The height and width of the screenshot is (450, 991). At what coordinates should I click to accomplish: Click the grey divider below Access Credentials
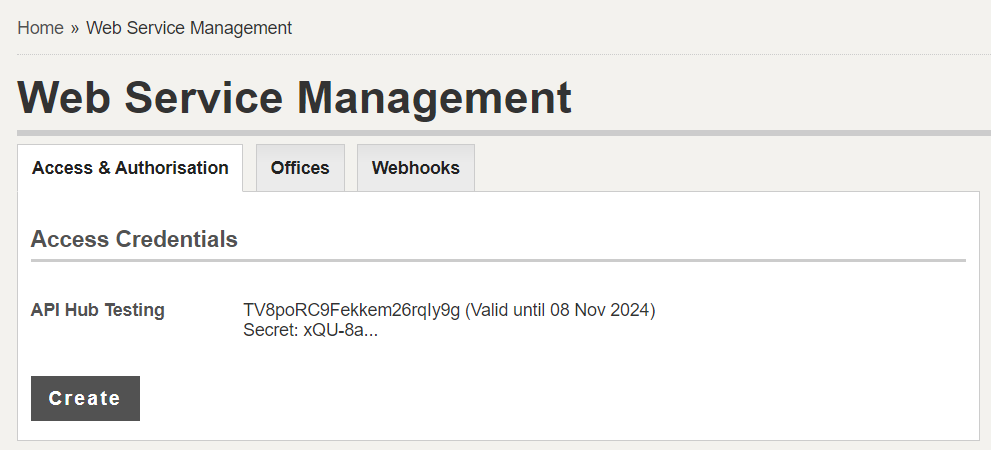[x=498, y=260]
